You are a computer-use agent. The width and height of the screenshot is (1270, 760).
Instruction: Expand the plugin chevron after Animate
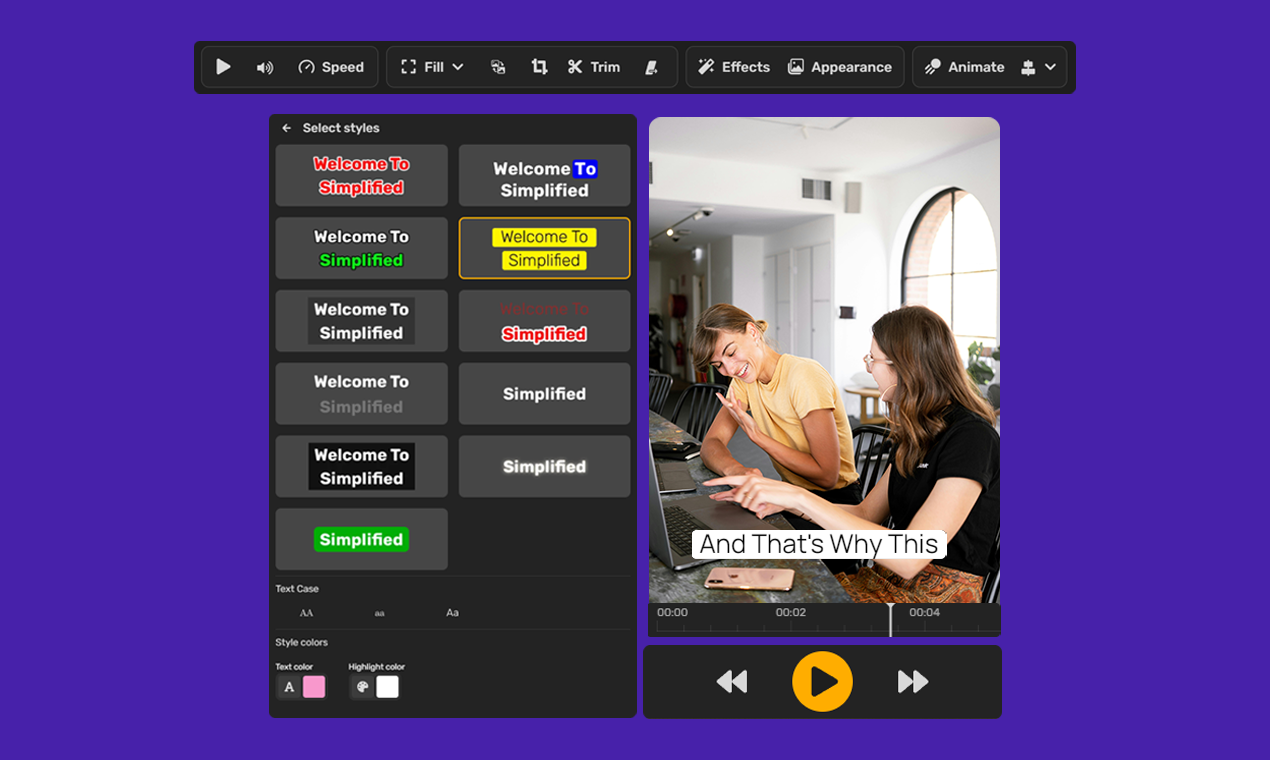point(1049,66)
